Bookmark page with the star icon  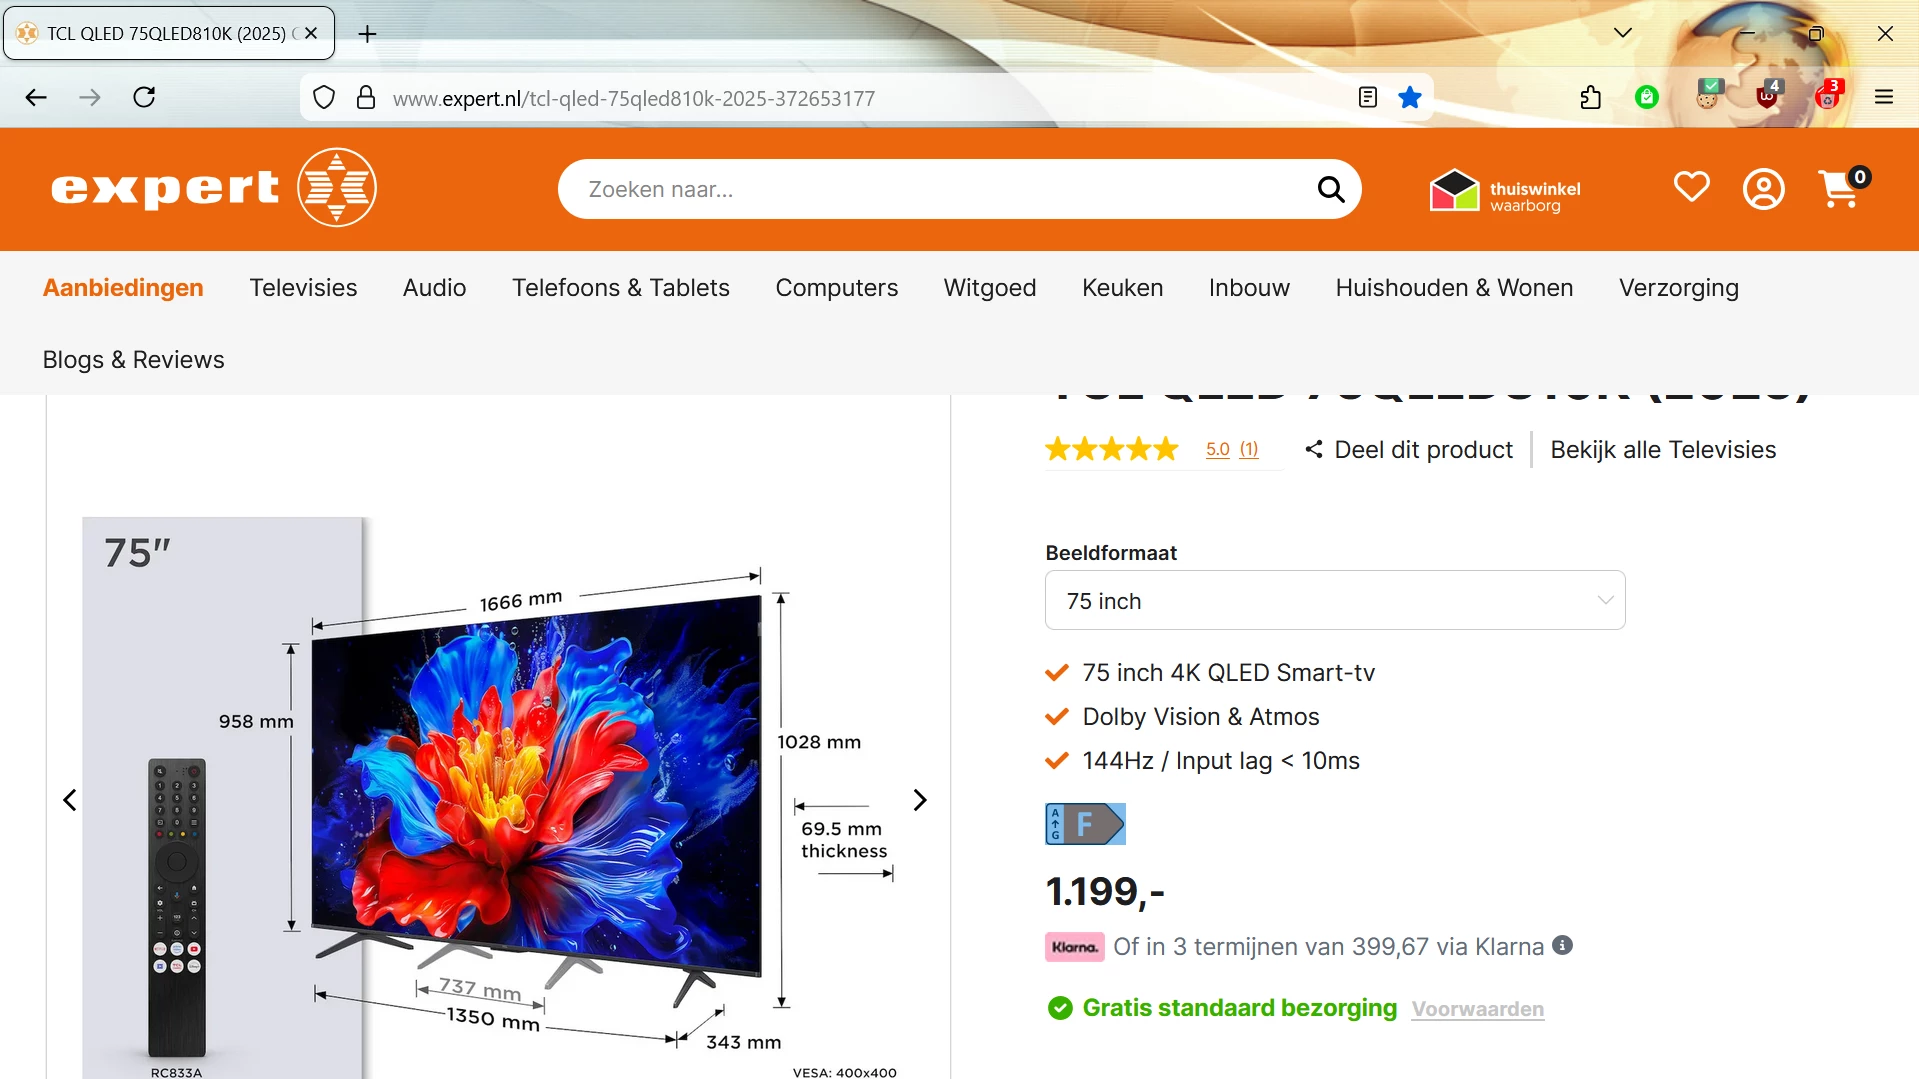pos(1410,97)
